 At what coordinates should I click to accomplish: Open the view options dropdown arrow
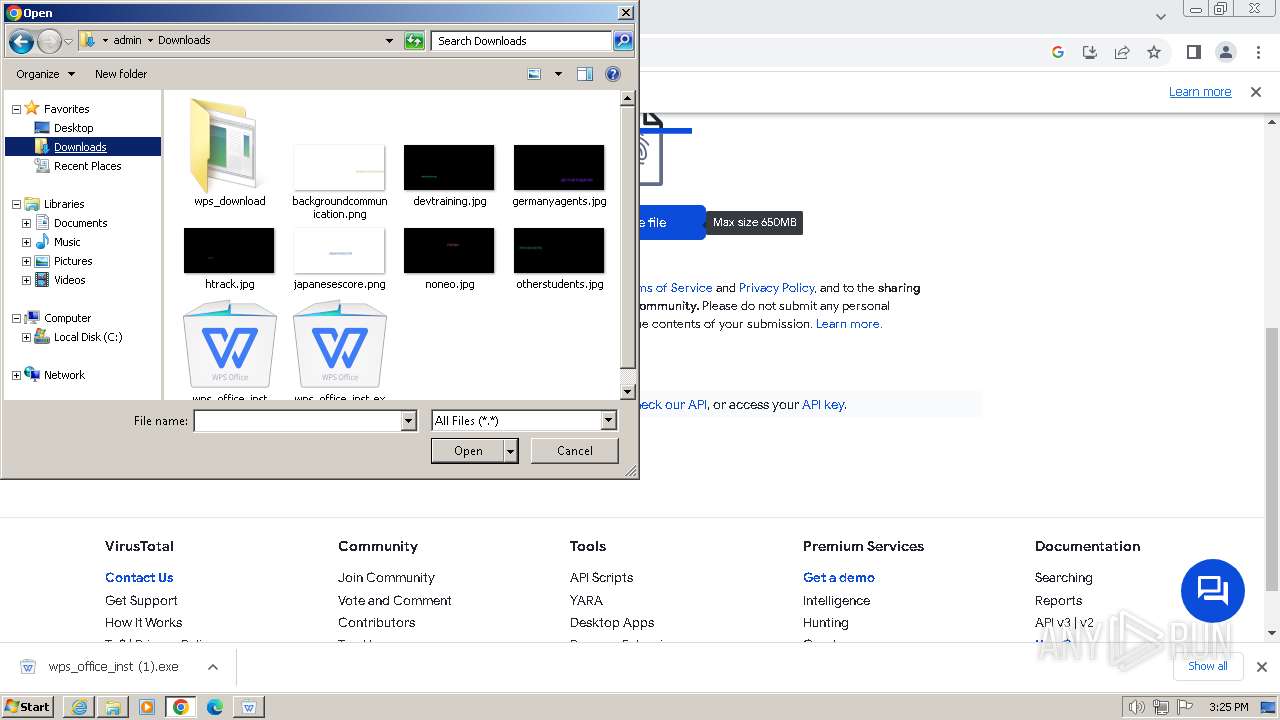tap(558, 74)
